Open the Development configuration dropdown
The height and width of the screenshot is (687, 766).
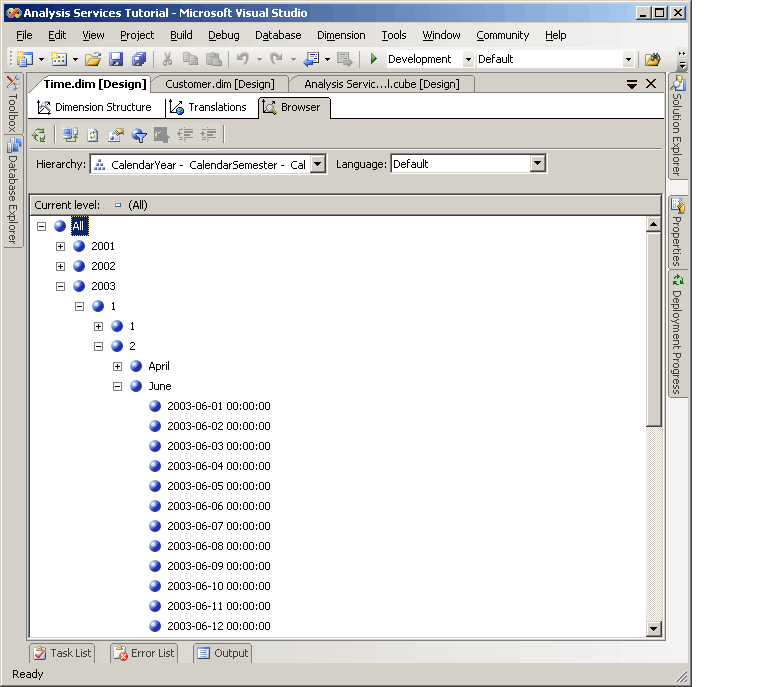tap(468, 59)
